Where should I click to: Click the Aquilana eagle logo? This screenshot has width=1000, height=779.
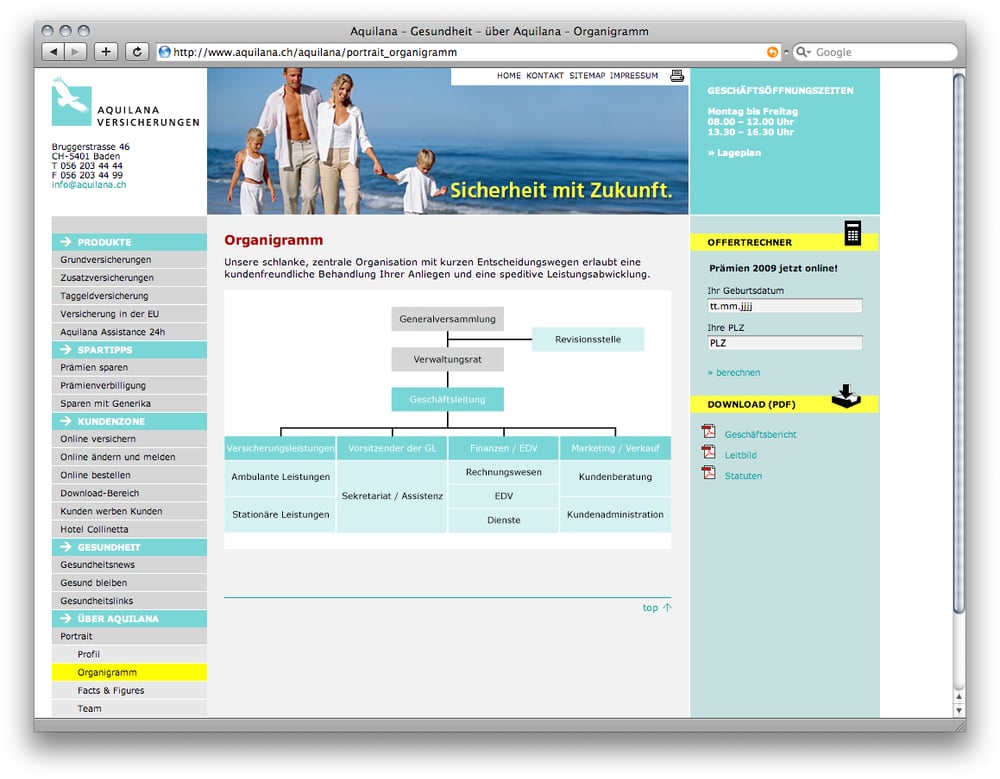pos(71,101)
